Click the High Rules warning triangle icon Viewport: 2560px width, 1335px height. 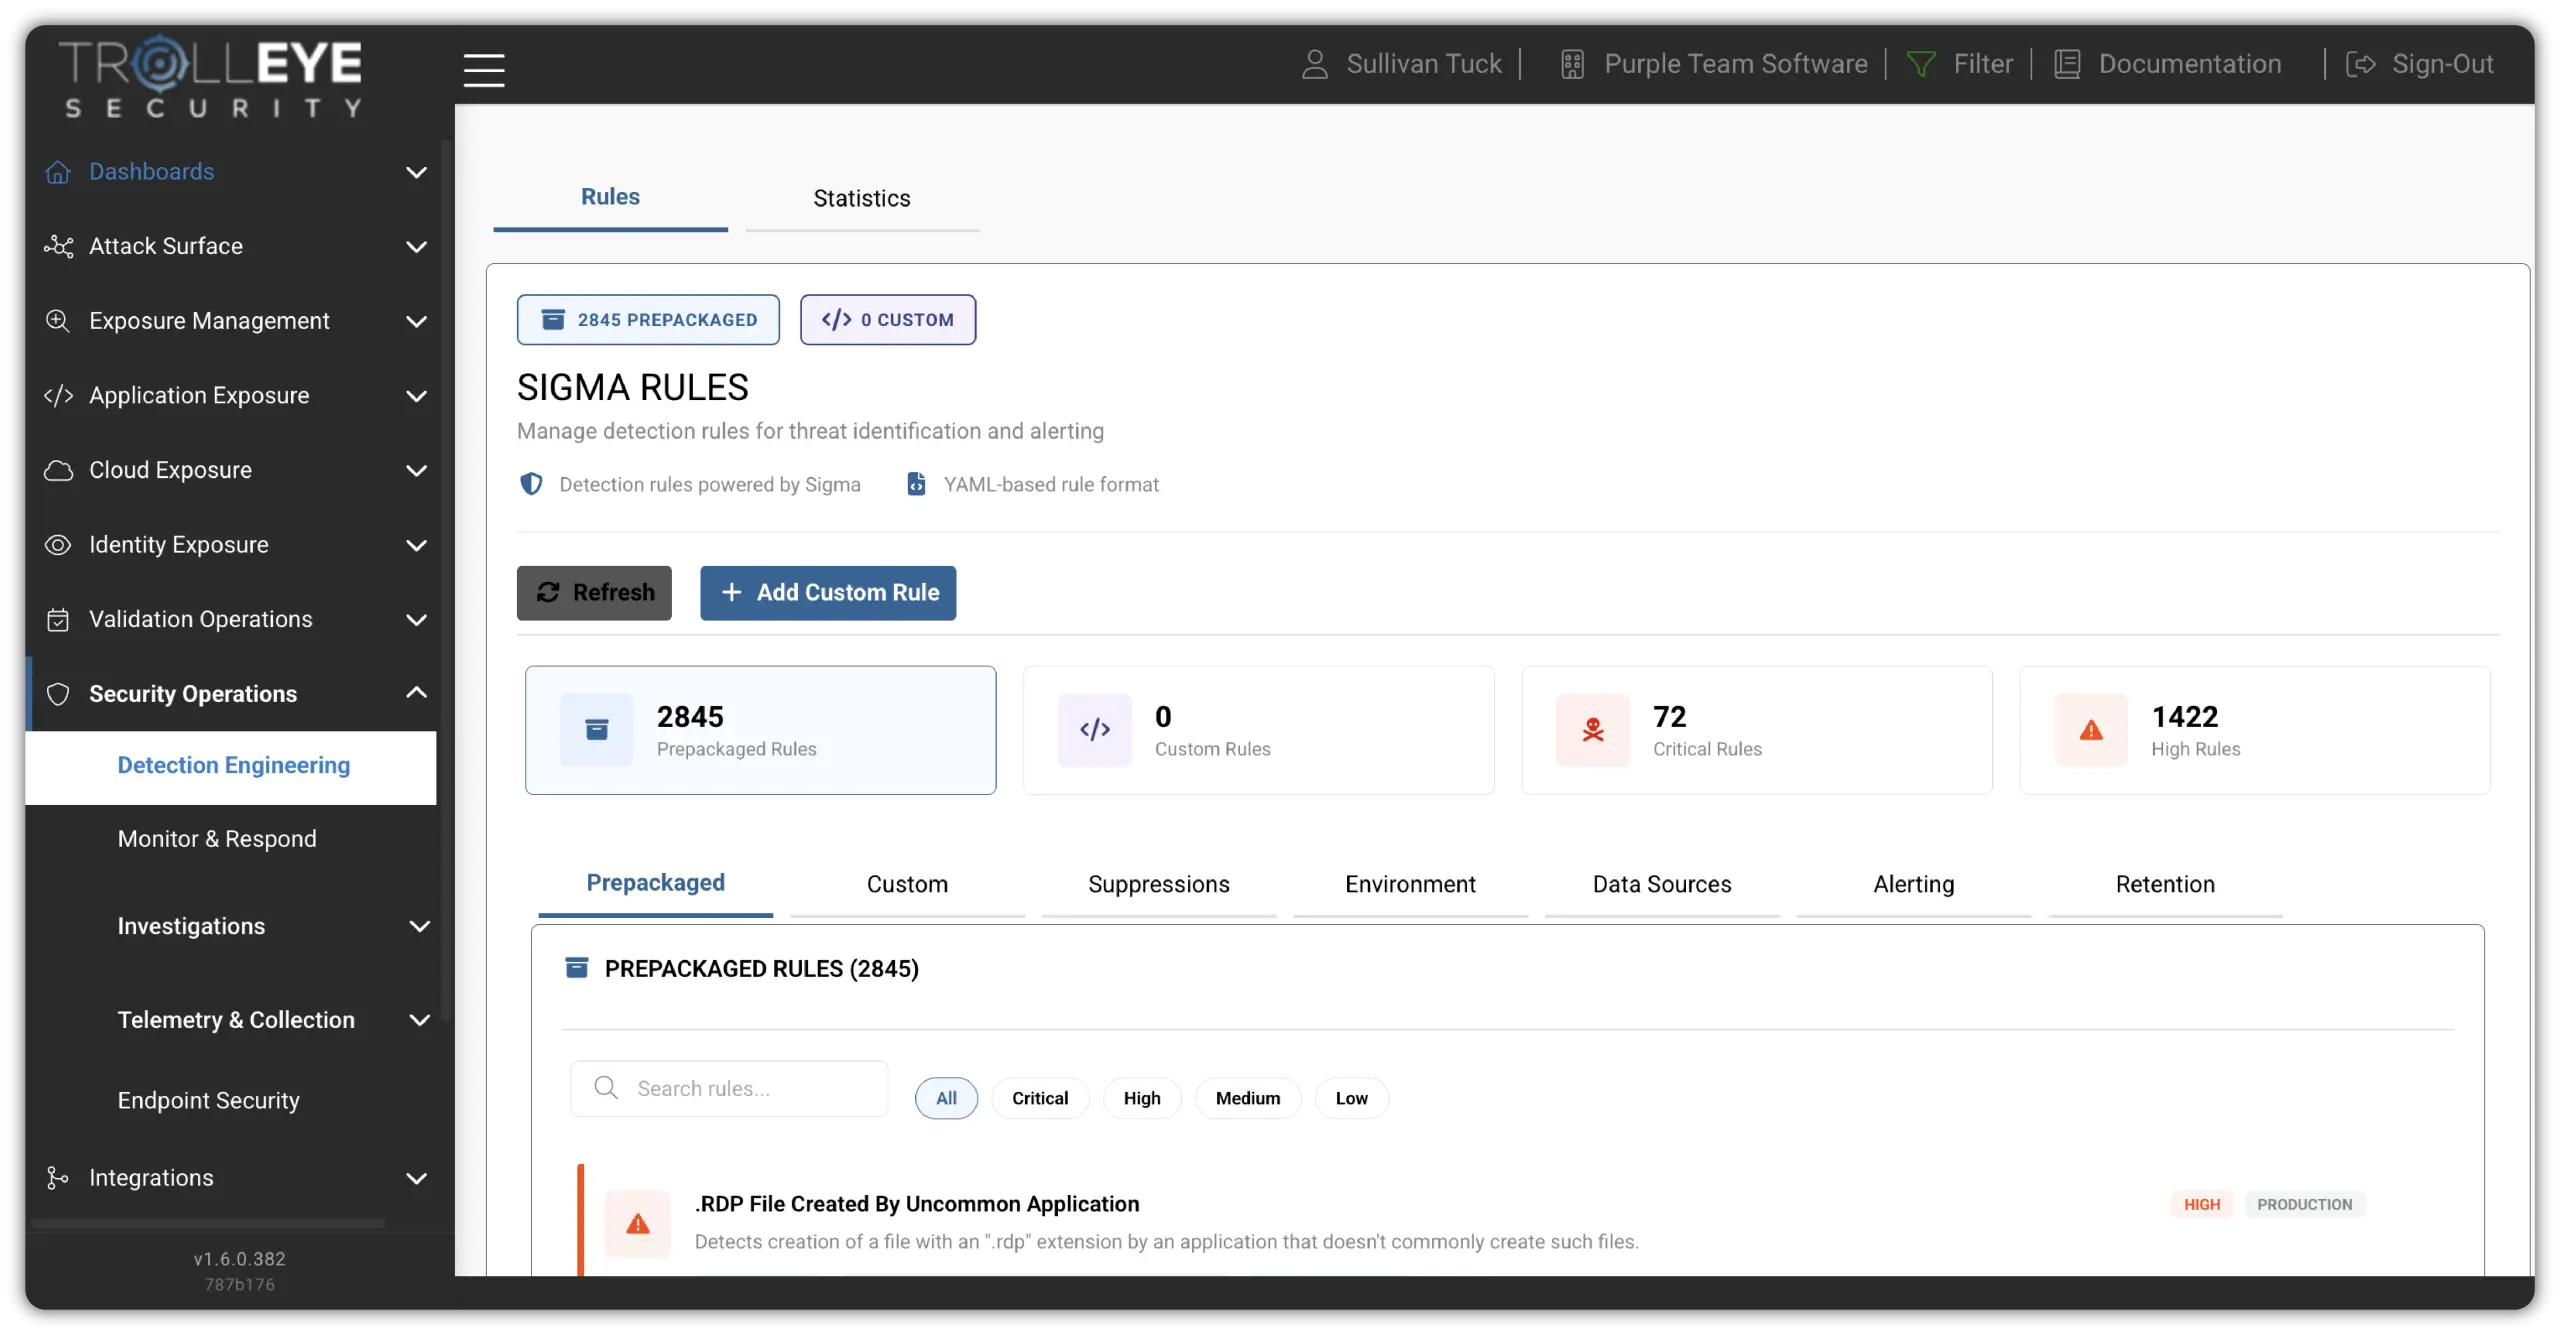(x=2091, y=730)
